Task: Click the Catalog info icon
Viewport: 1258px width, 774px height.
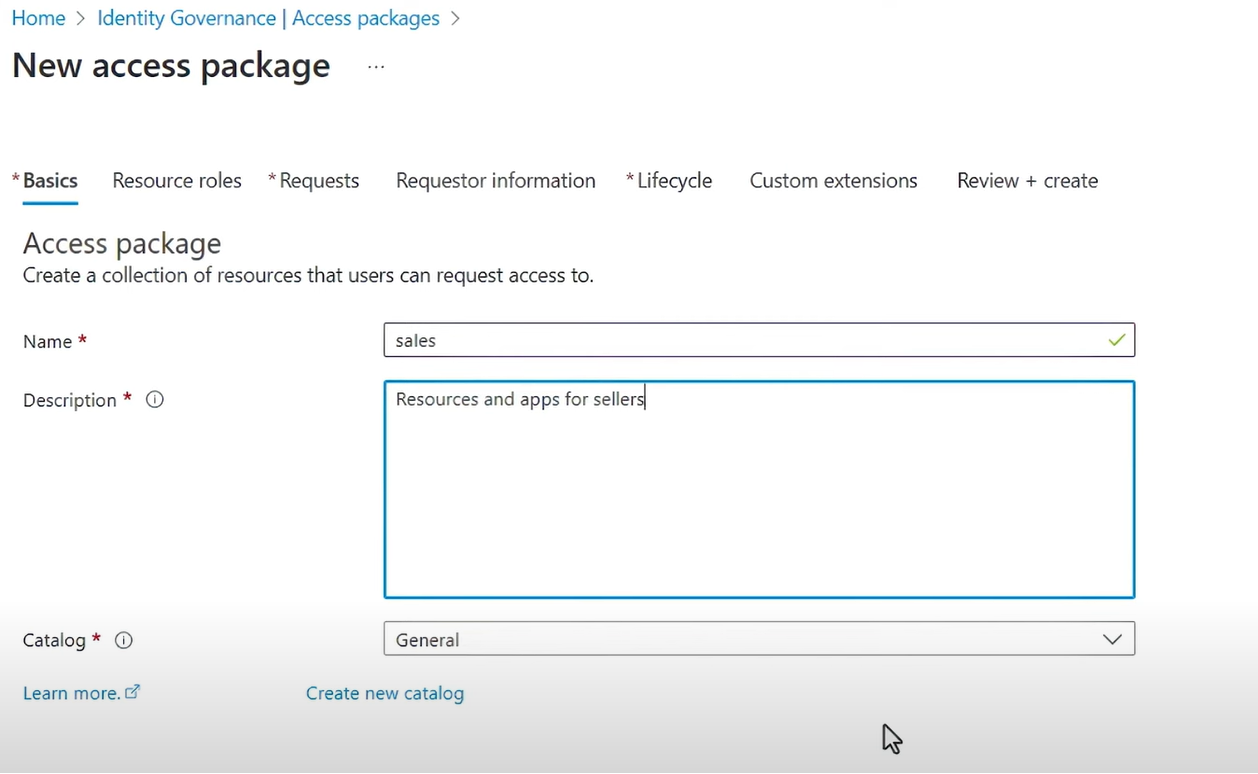Action: [x=124, y=640]
